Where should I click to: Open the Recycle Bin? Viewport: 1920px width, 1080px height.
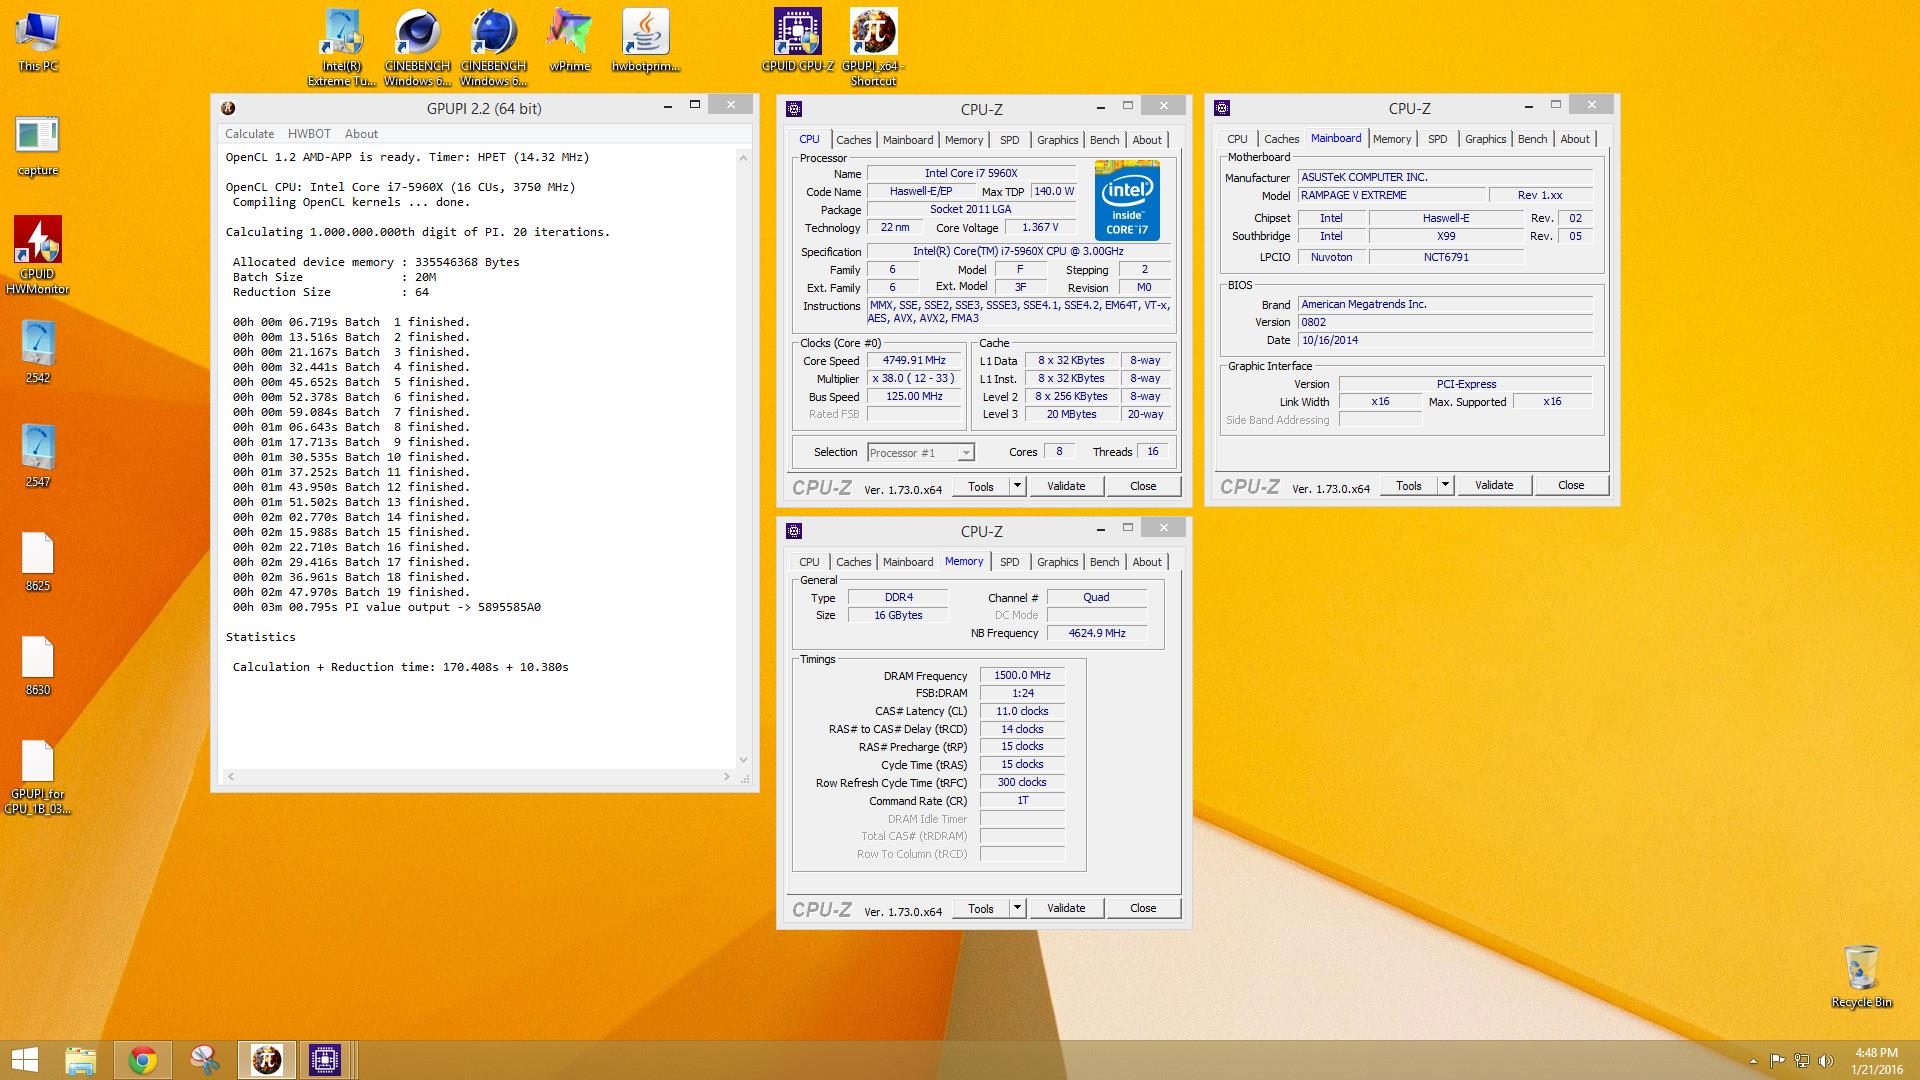tap(1861, 976)
